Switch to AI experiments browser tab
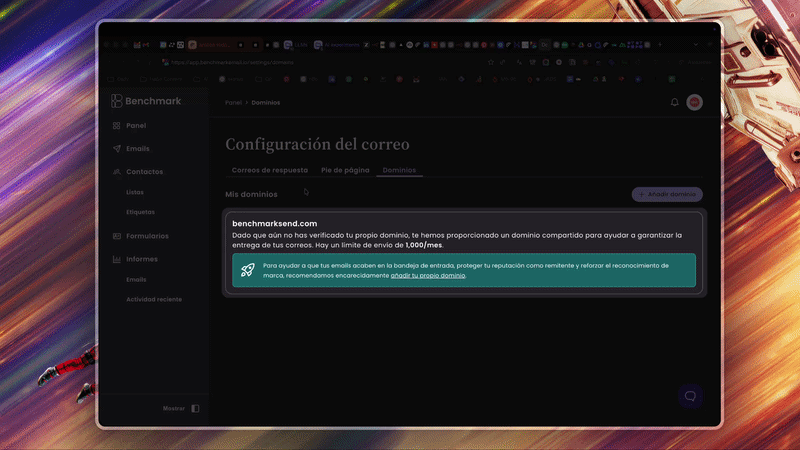Image resolution: width=800 pixels, height=450 pixels. point(337,45)
